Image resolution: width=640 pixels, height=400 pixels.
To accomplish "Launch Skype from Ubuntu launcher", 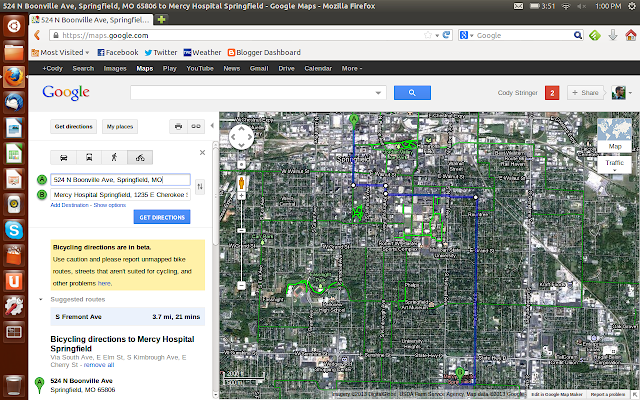I will (14, 230).
